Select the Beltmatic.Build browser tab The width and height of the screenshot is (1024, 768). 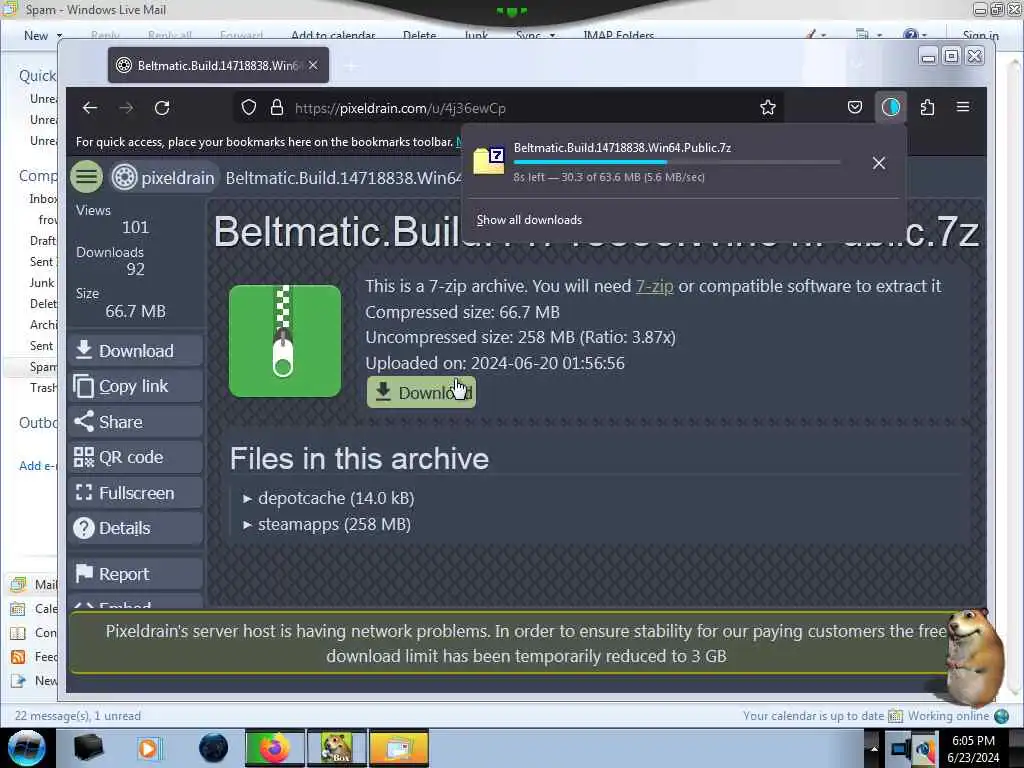point(217,65)
